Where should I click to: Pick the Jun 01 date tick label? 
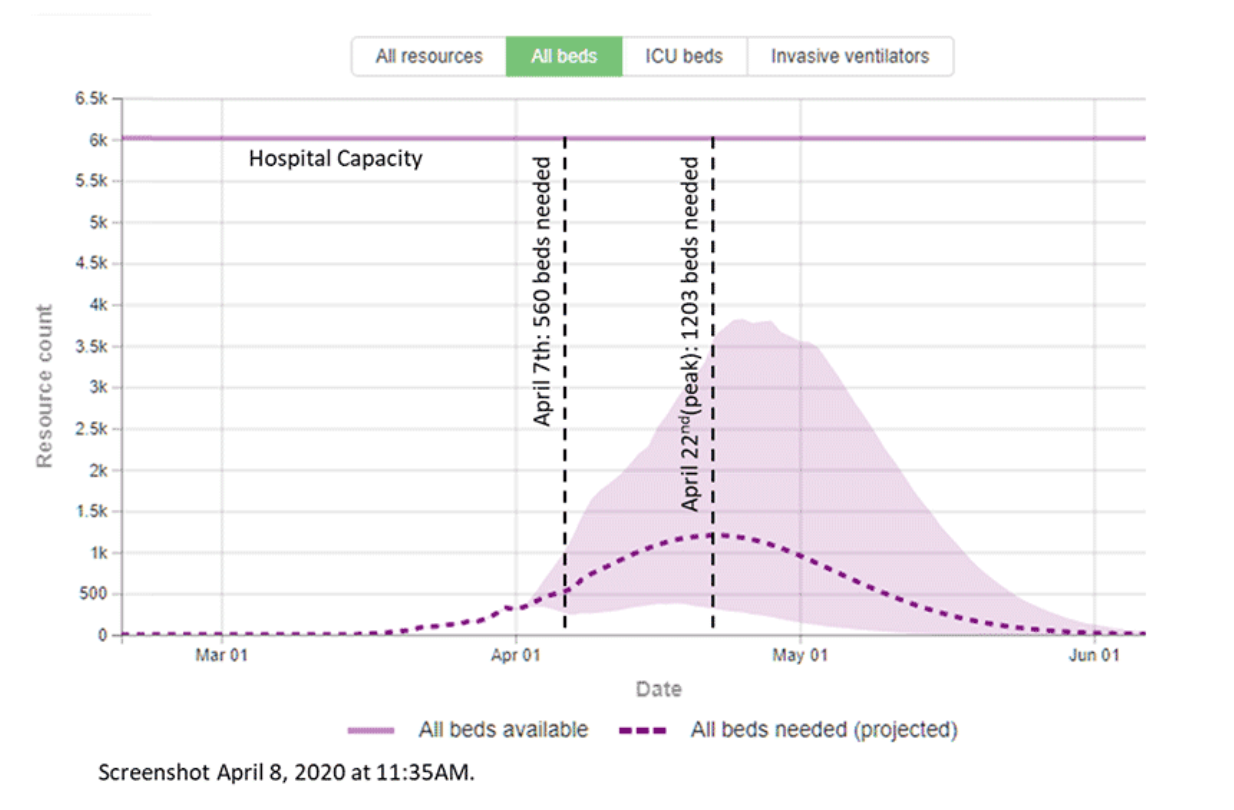tap(1094, 657)
